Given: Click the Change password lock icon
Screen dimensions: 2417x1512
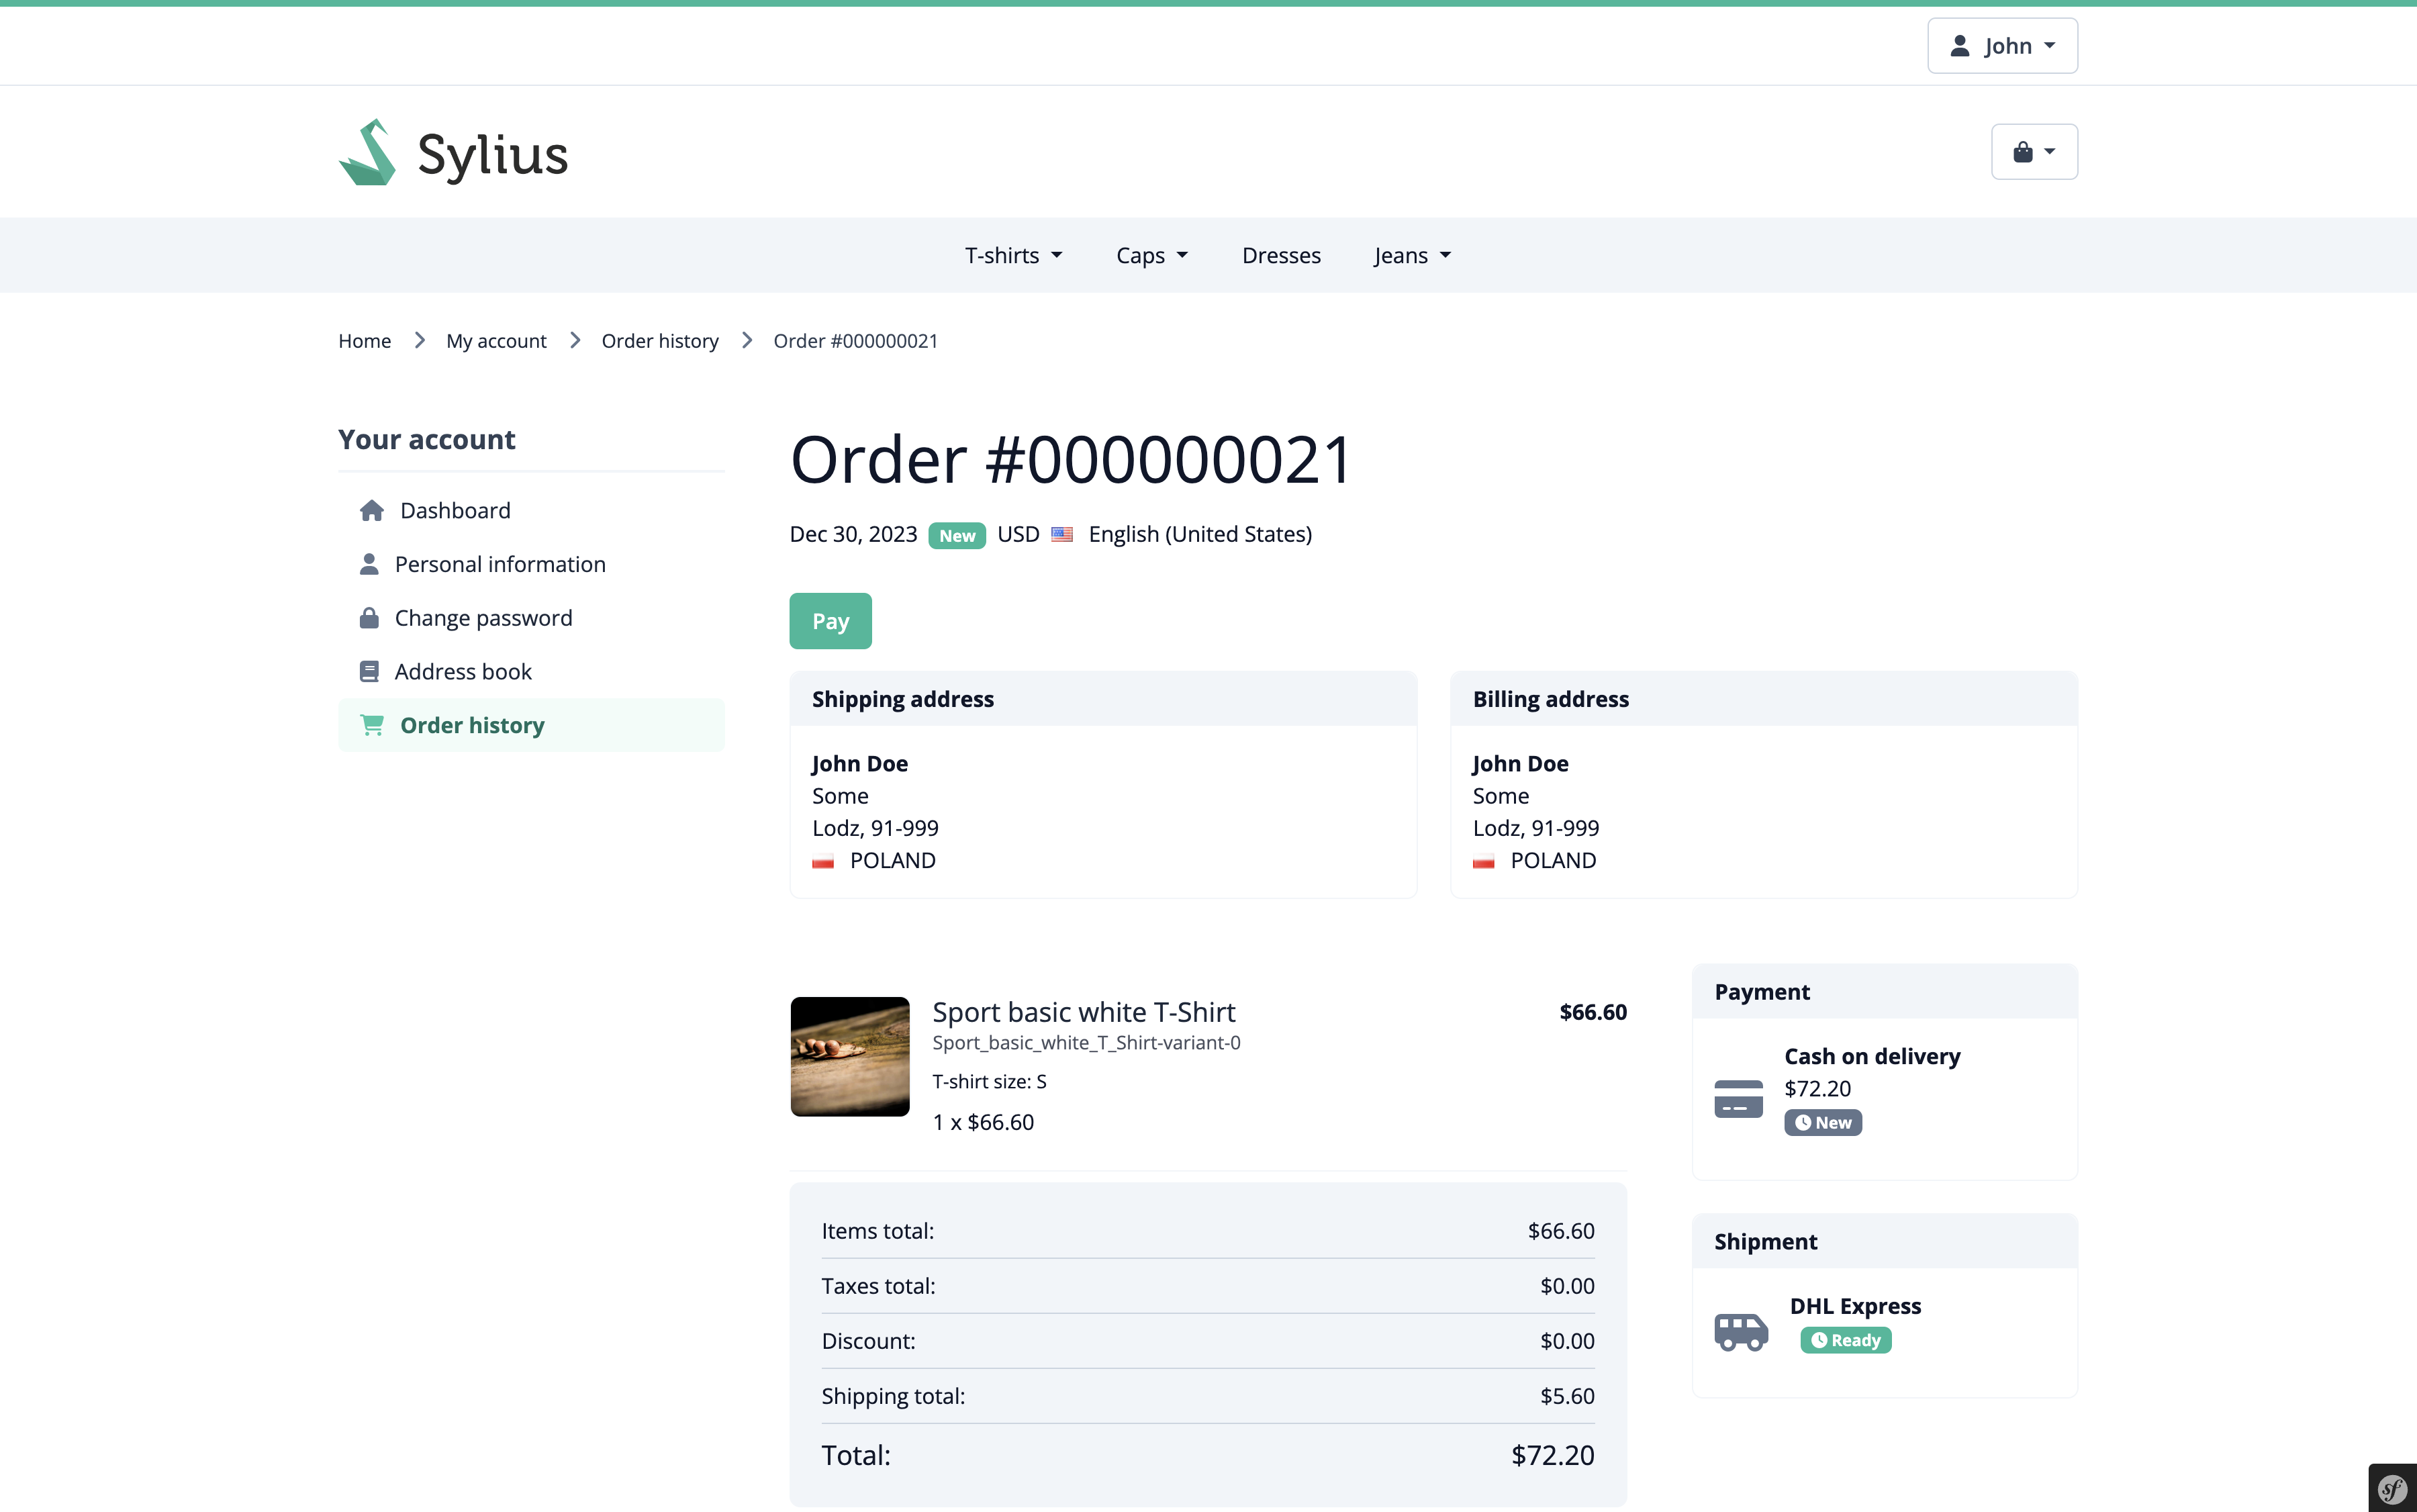Looking at the screenshot, I should [x=369, y=618].
